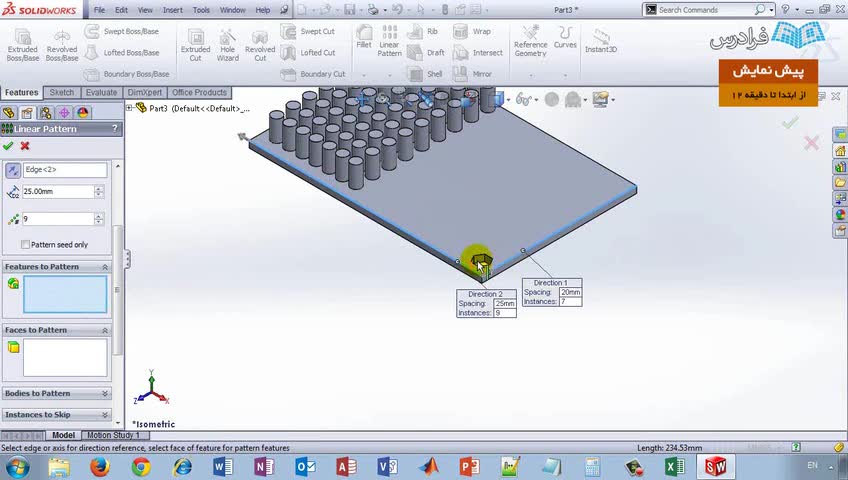The height and width of the screenshot is (480, 848).
Task: Open the DimXpertManager tab icon
Action: [x=64, y=112]
